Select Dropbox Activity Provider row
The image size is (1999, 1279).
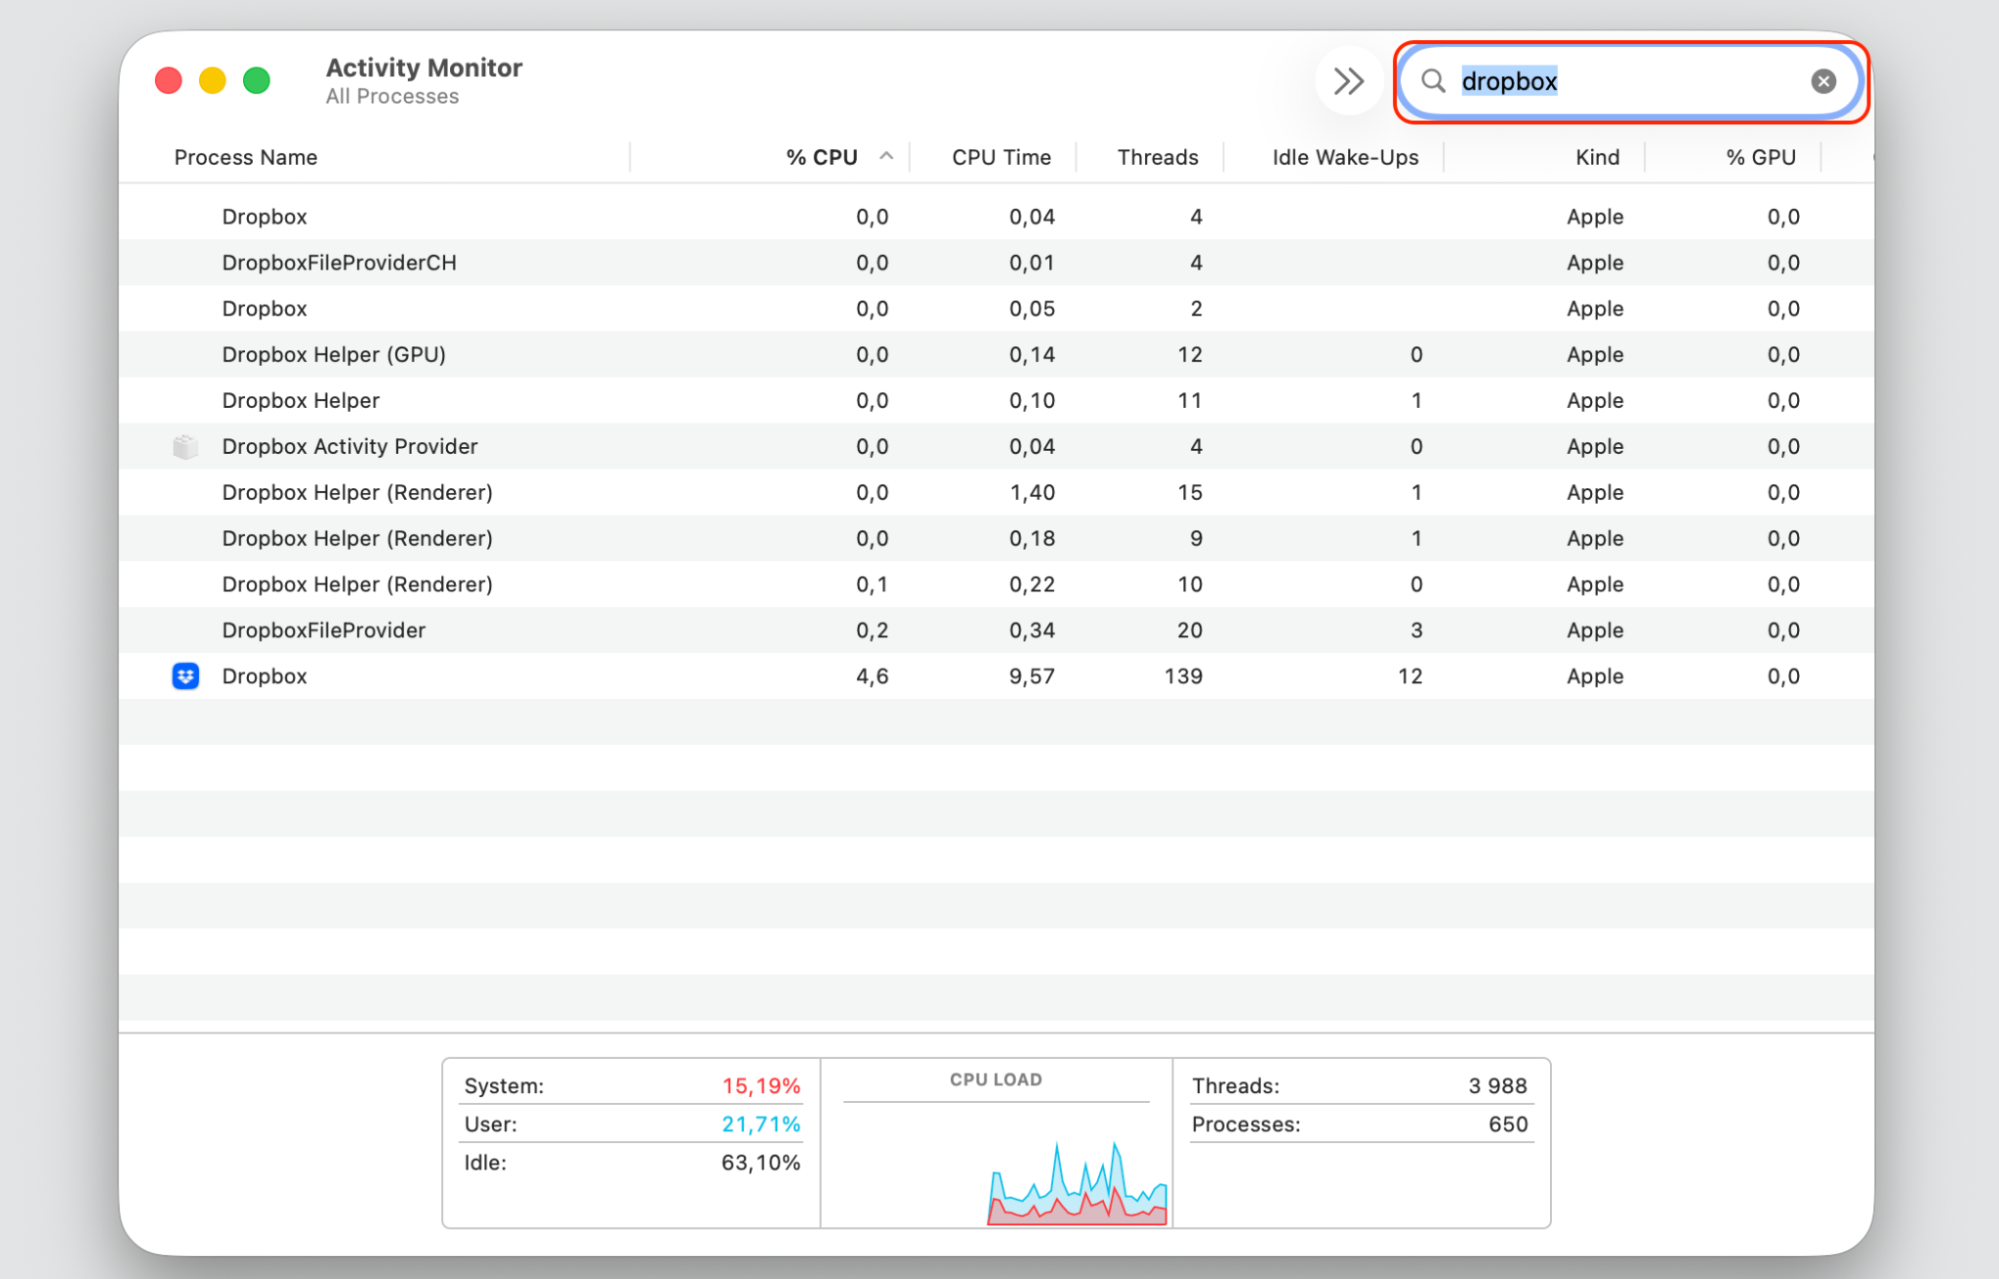coord(996,446)
